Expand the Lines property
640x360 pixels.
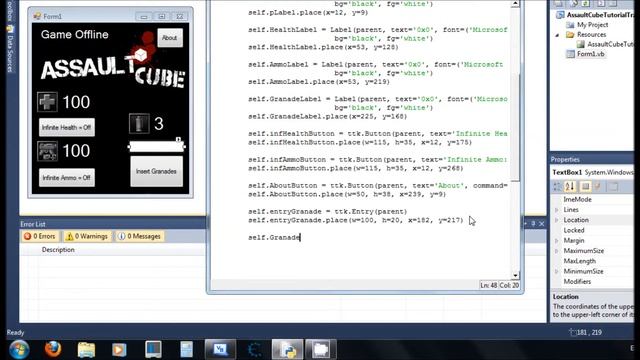[557, 210]
